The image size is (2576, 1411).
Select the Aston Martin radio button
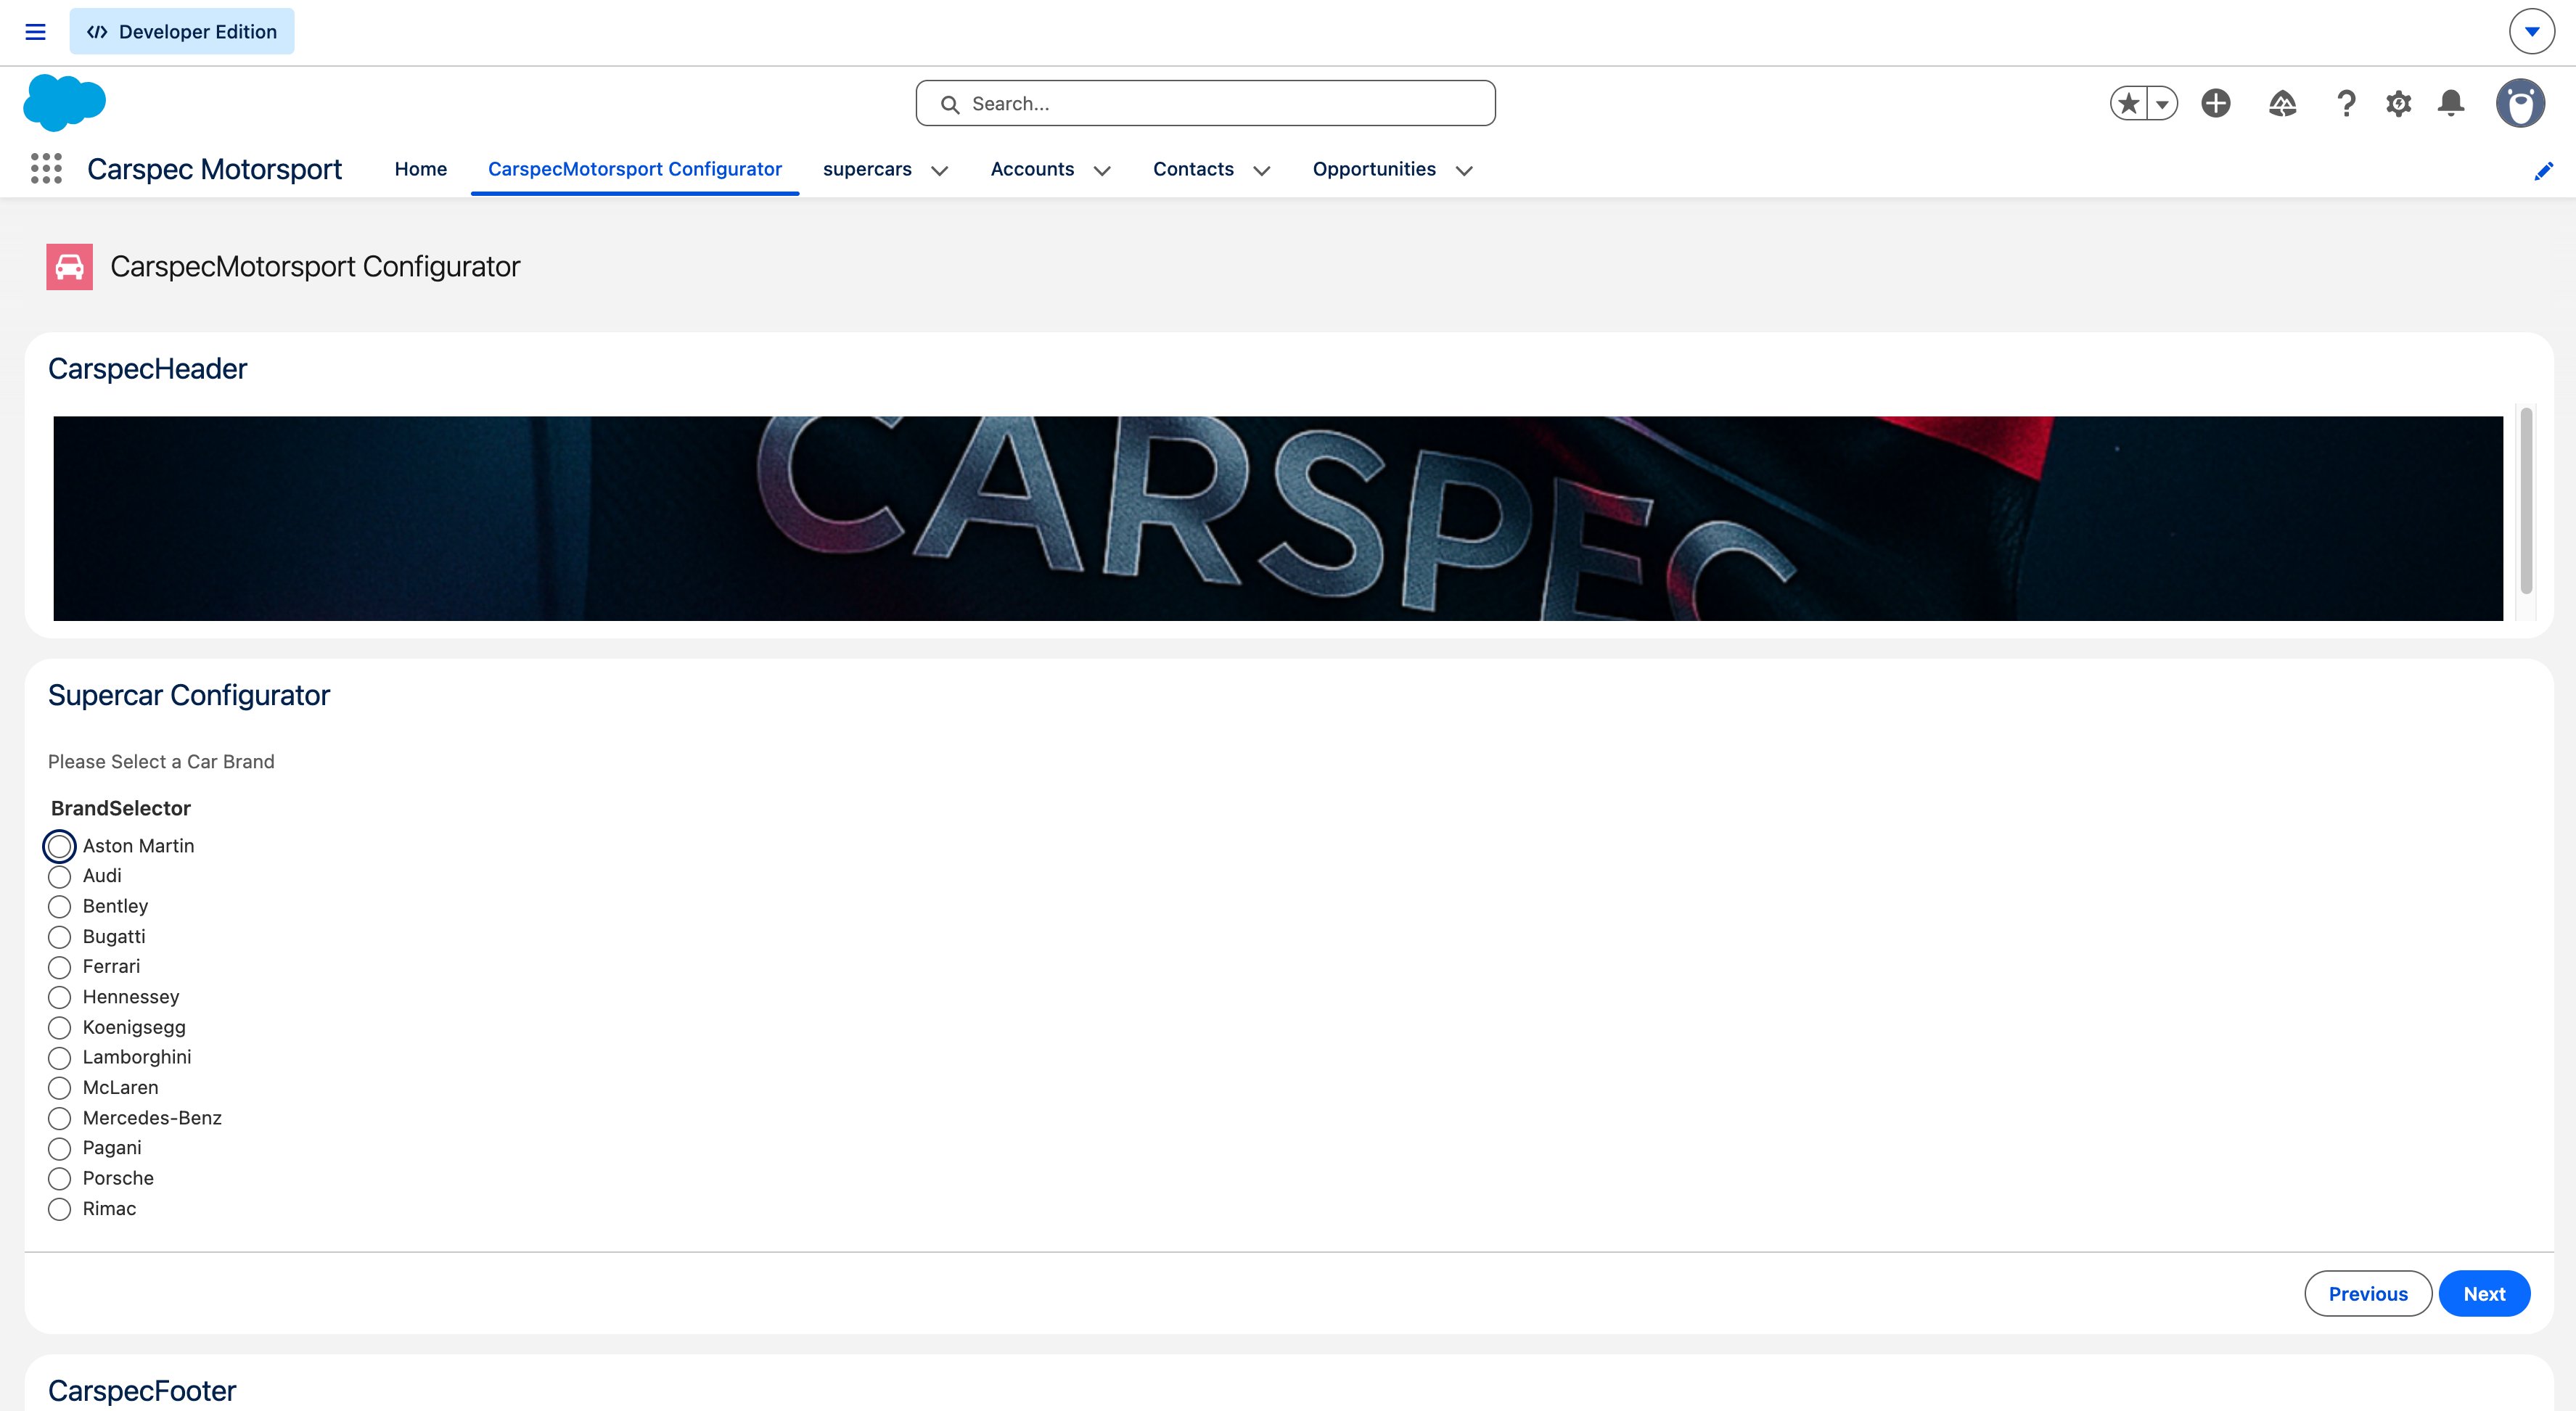(60, 846)
